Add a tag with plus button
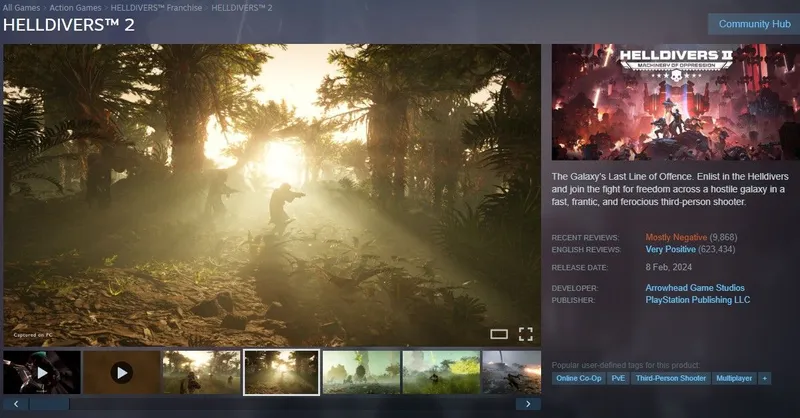Screen dimensions: 800x418 [764, 378]
